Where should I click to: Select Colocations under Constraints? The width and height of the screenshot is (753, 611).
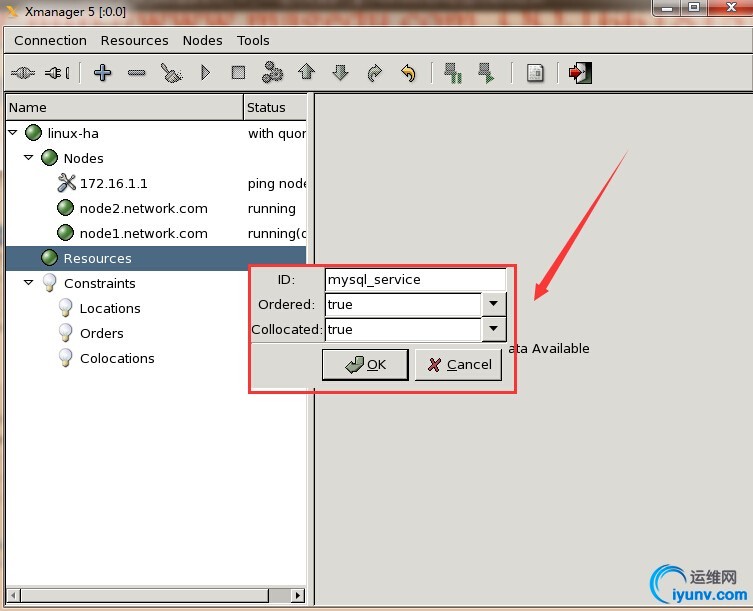coord(117,358)
